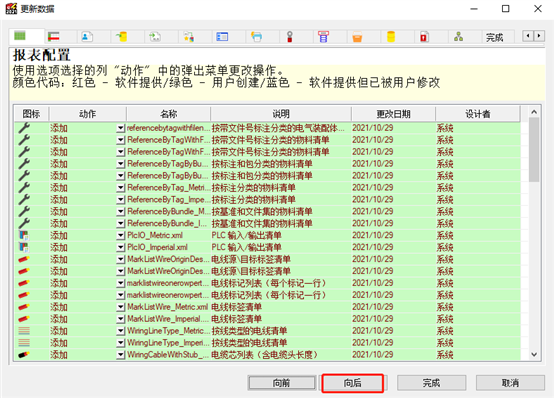Sort by the 图标 column header

click(31, 114)
